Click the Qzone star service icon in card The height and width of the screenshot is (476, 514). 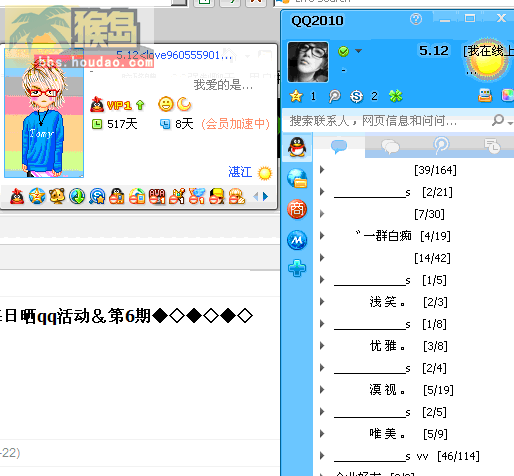point(37,196)
